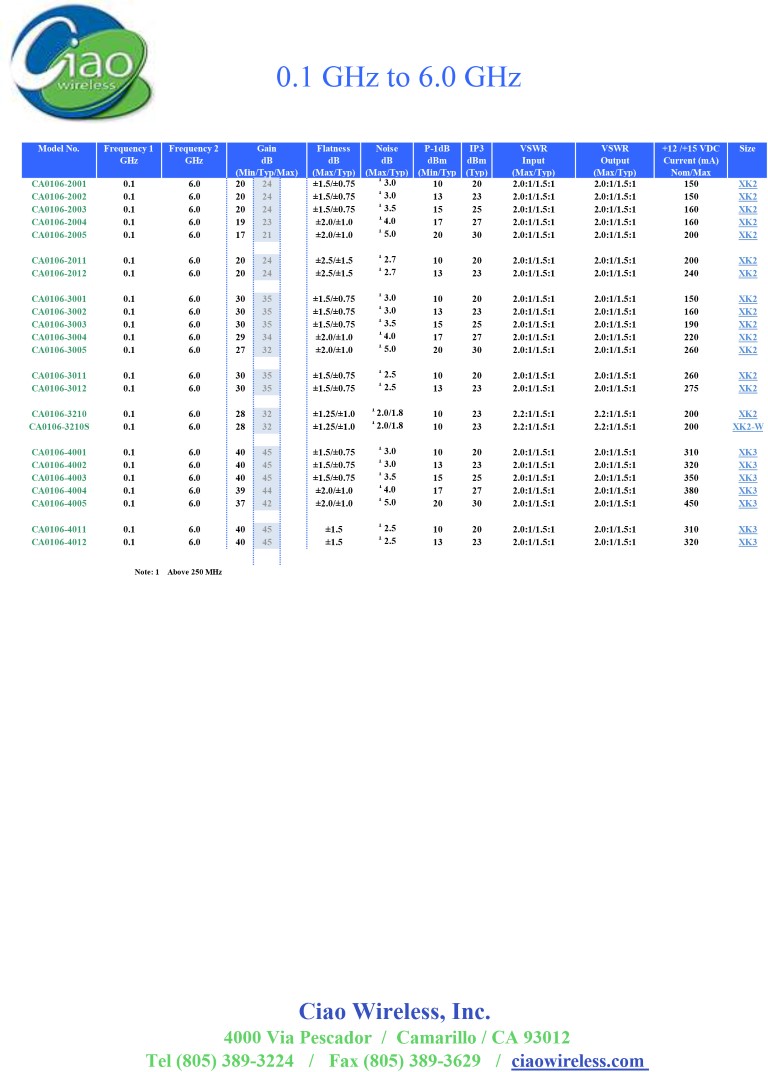Open XK2 size link for CA0106-2001
The height and width of the screenshot is (1072, 768).
pos(747,184)
